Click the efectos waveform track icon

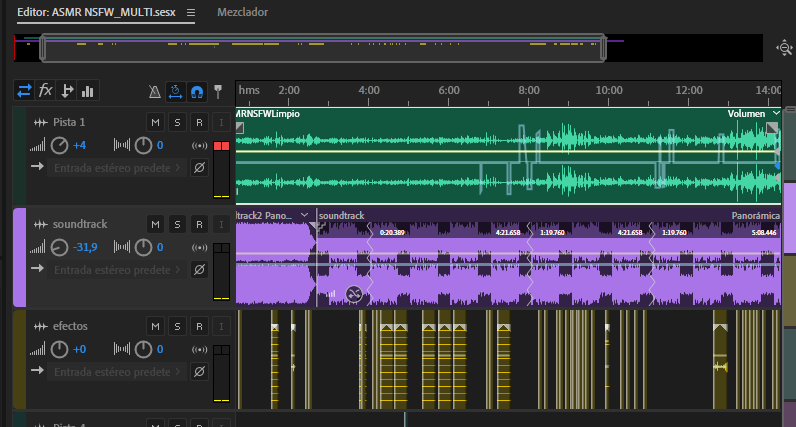(41, 326)
